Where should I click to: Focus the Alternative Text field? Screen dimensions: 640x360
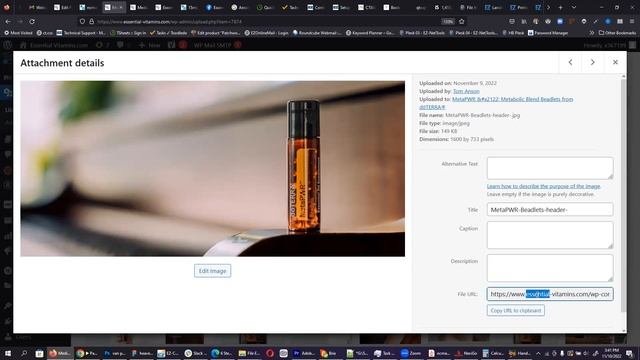(550, 168)
